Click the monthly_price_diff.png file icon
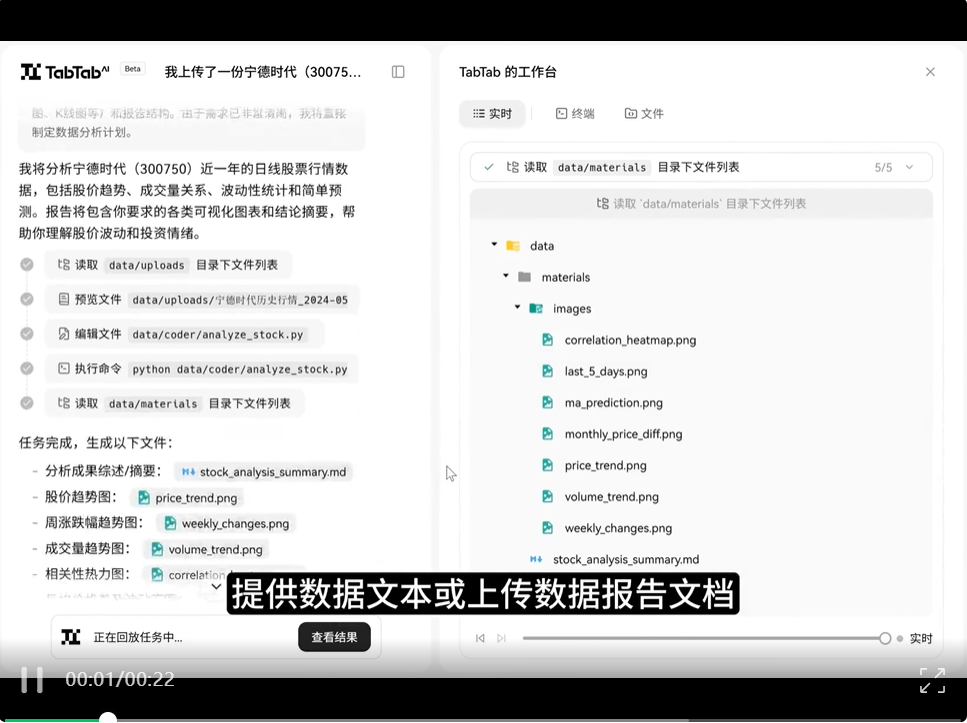967x723 pixels. (x=548, y=434)
